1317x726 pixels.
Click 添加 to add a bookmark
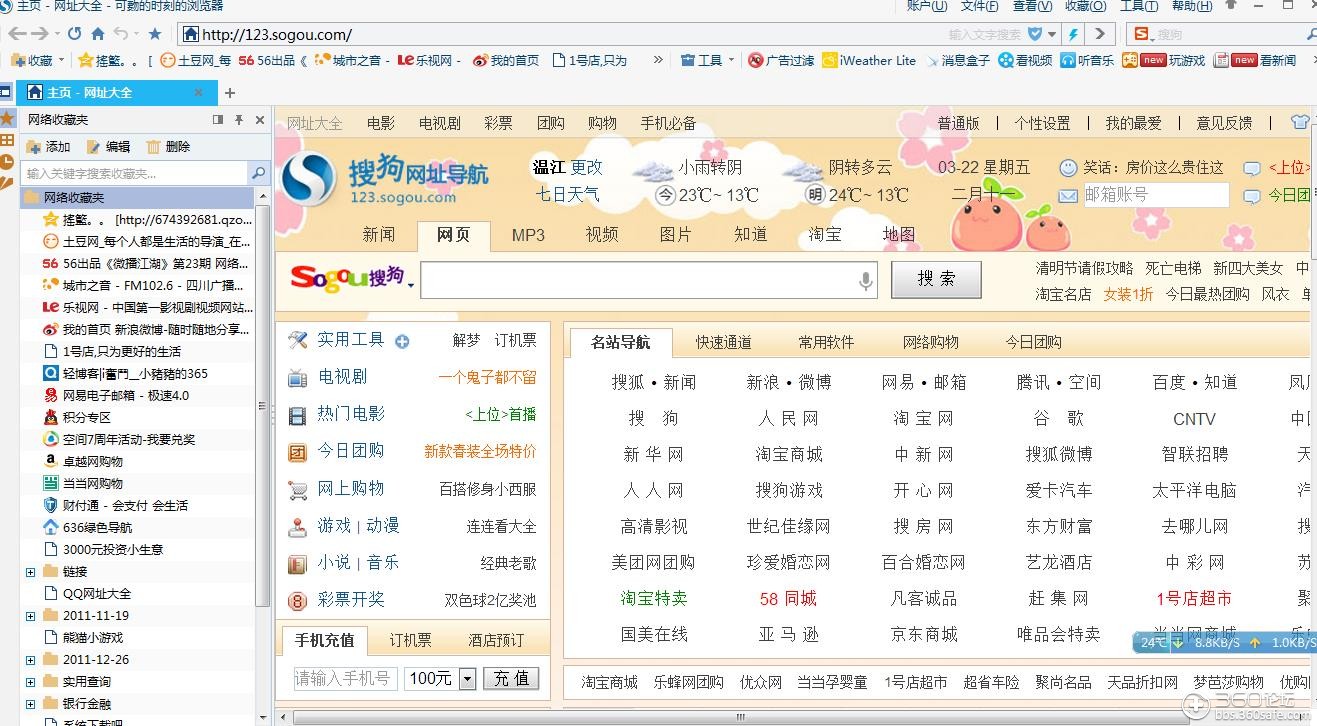click(49, 146)
